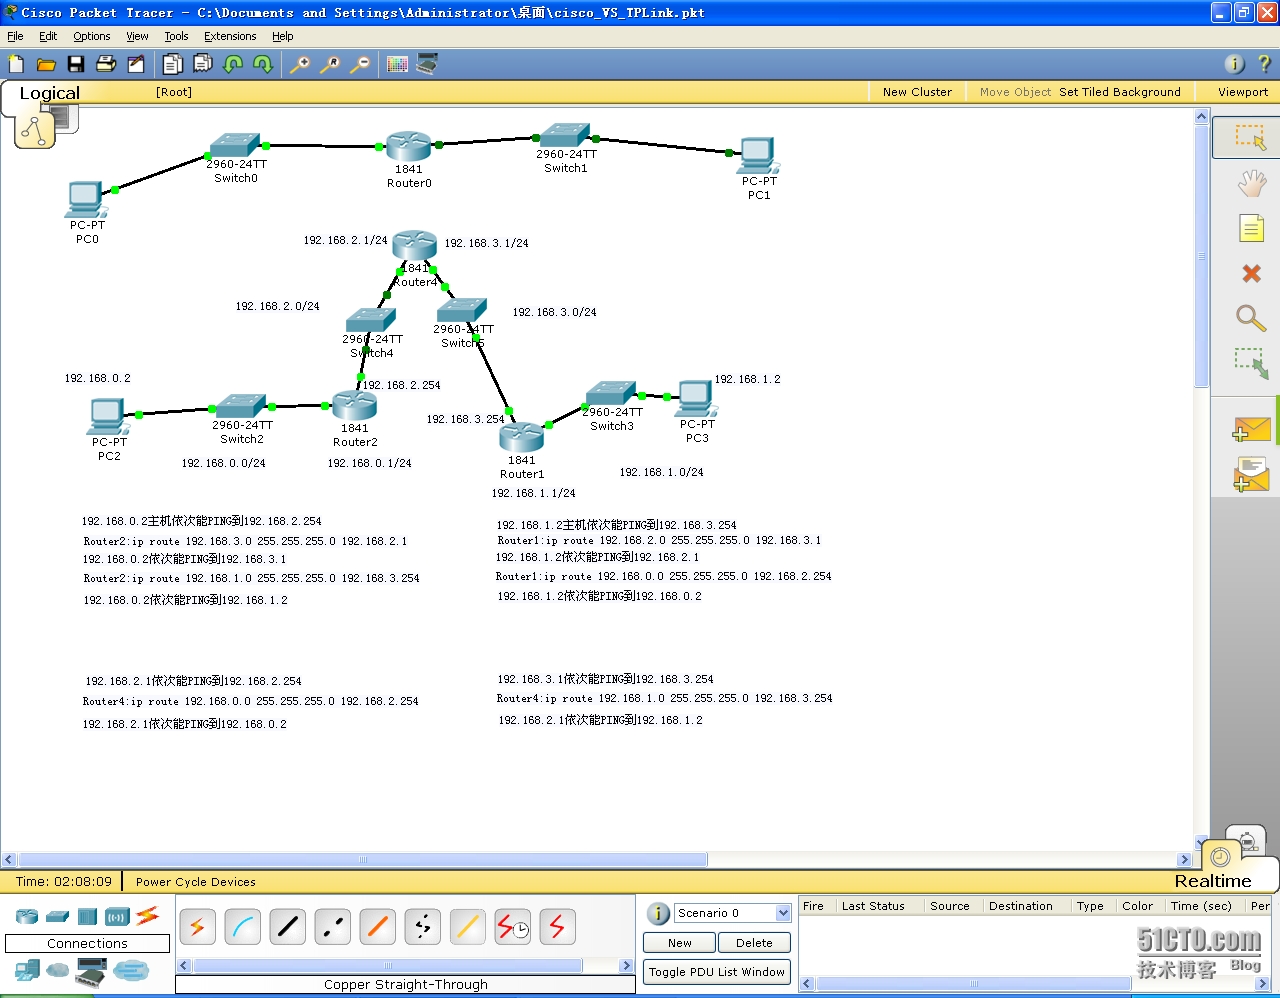Select the Custom Made Devices category

point(91,972)
